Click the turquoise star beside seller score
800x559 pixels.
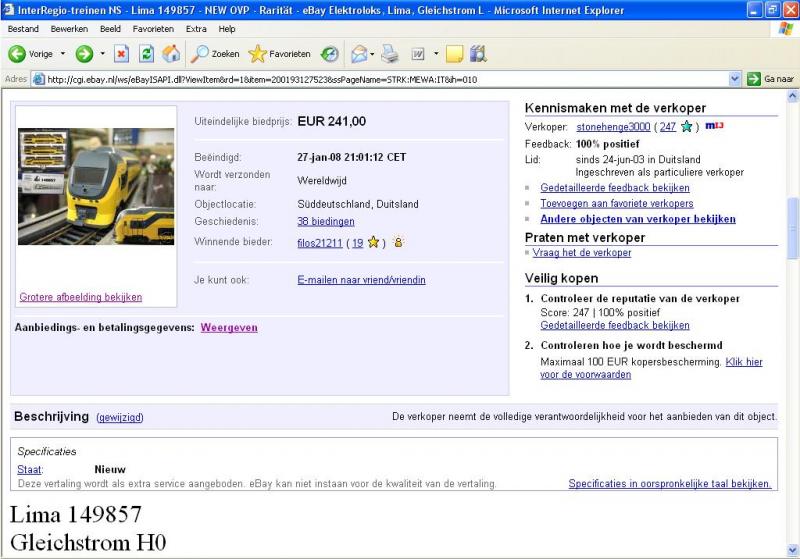[x=687, y=126]
